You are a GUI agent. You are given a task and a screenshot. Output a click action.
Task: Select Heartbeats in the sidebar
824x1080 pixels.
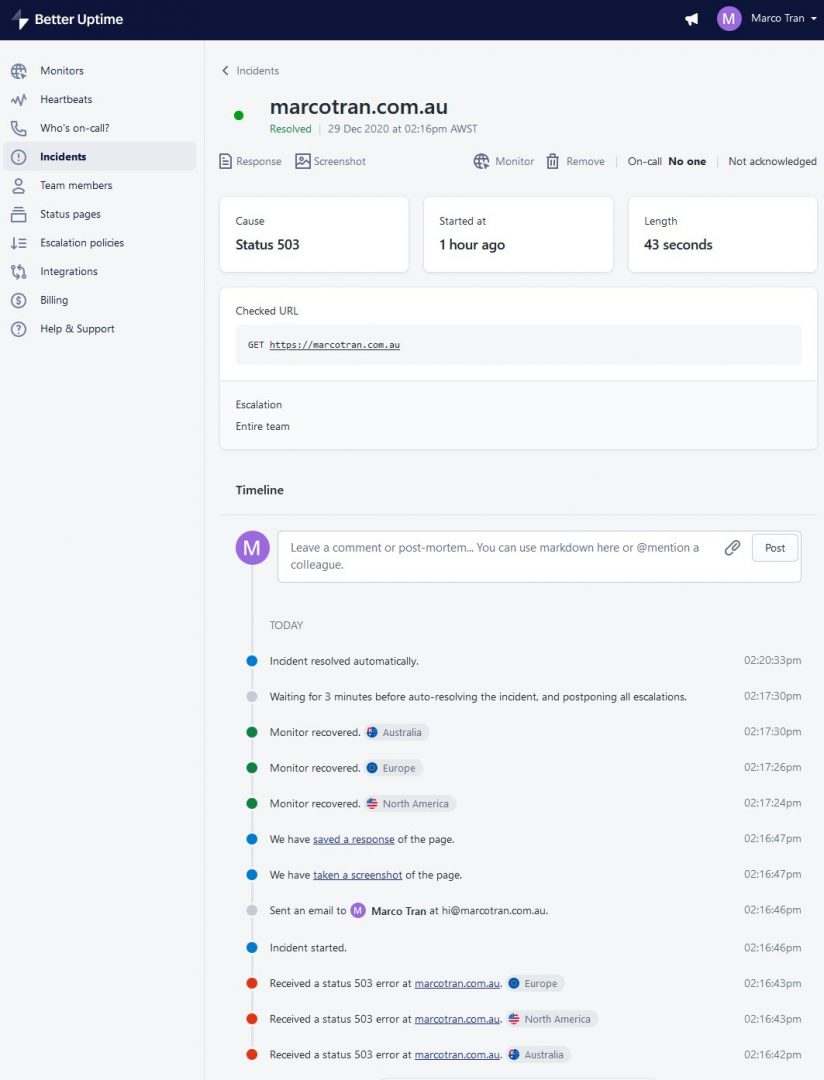pos(66,99)
